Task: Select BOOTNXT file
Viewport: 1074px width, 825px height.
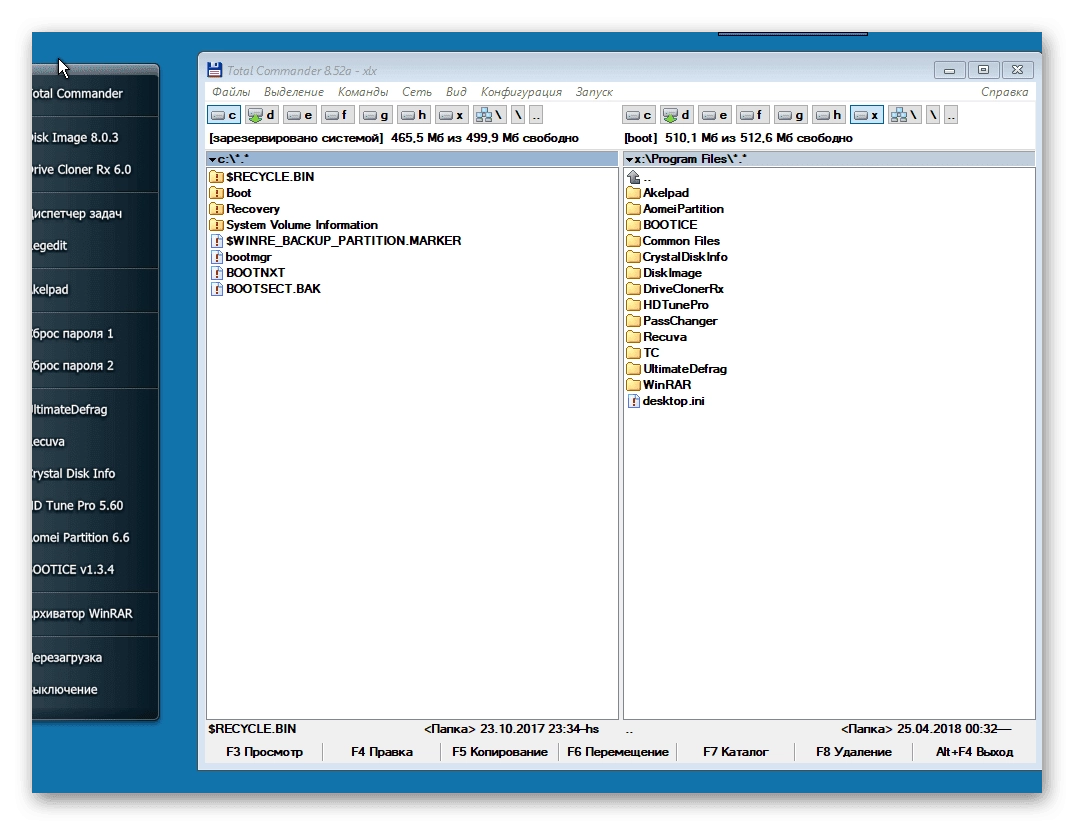Action: (x=247, y=273)
